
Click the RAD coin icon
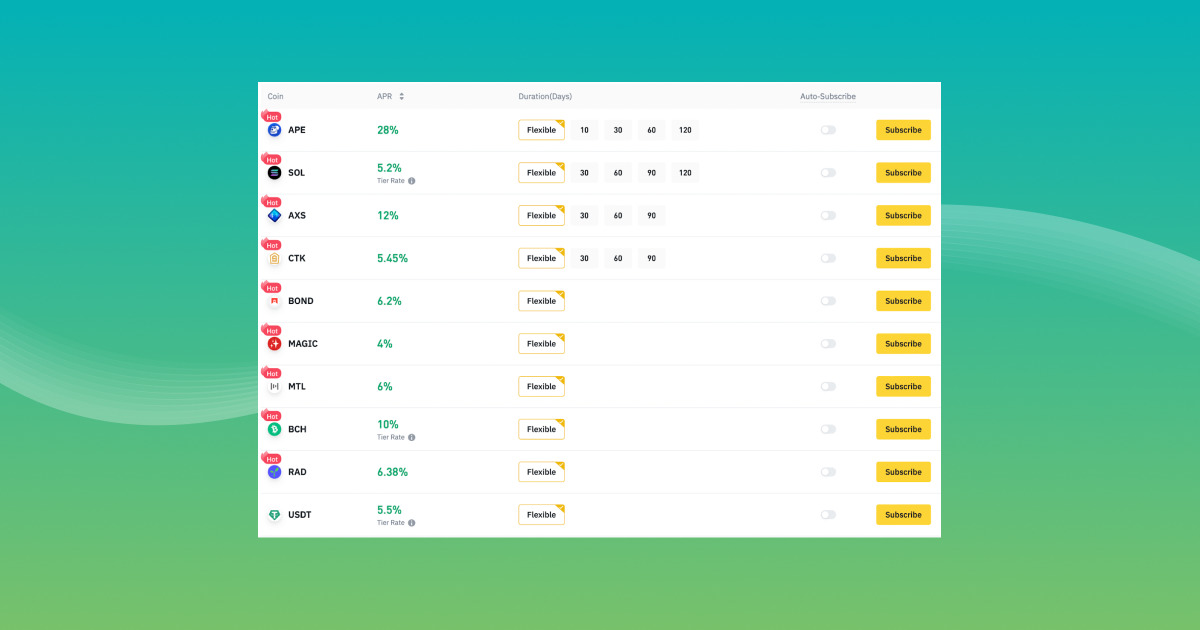(273, 472)
